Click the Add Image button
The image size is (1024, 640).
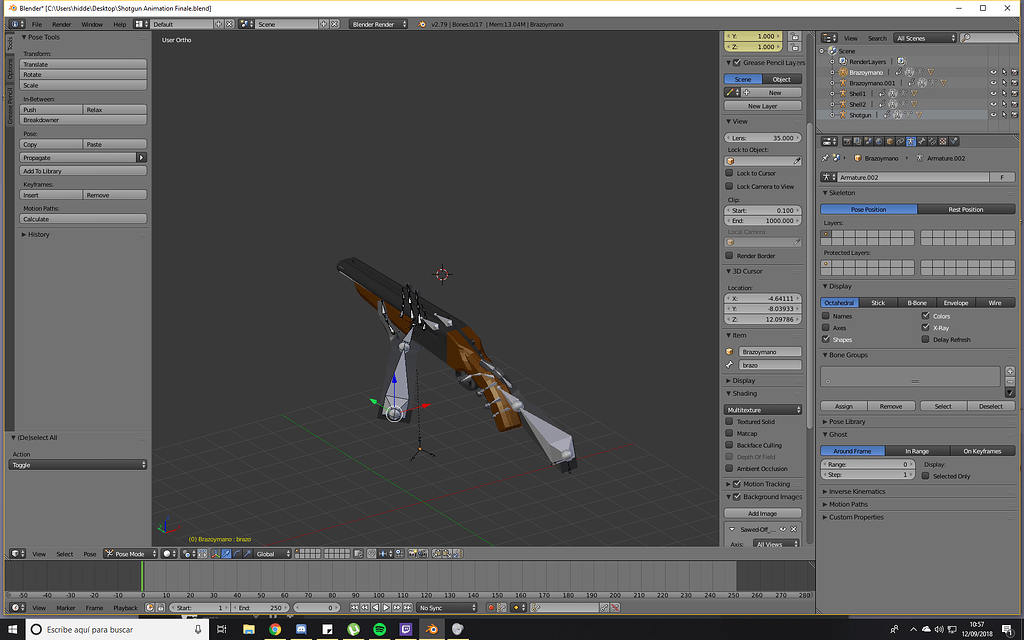[763, 513]
